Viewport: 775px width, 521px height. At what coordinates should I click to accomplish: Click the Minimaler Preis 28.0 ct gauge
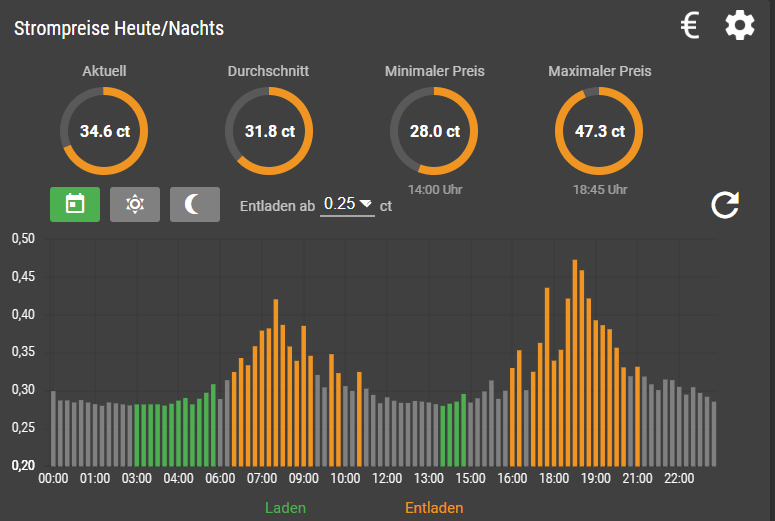tap(434, 131)
